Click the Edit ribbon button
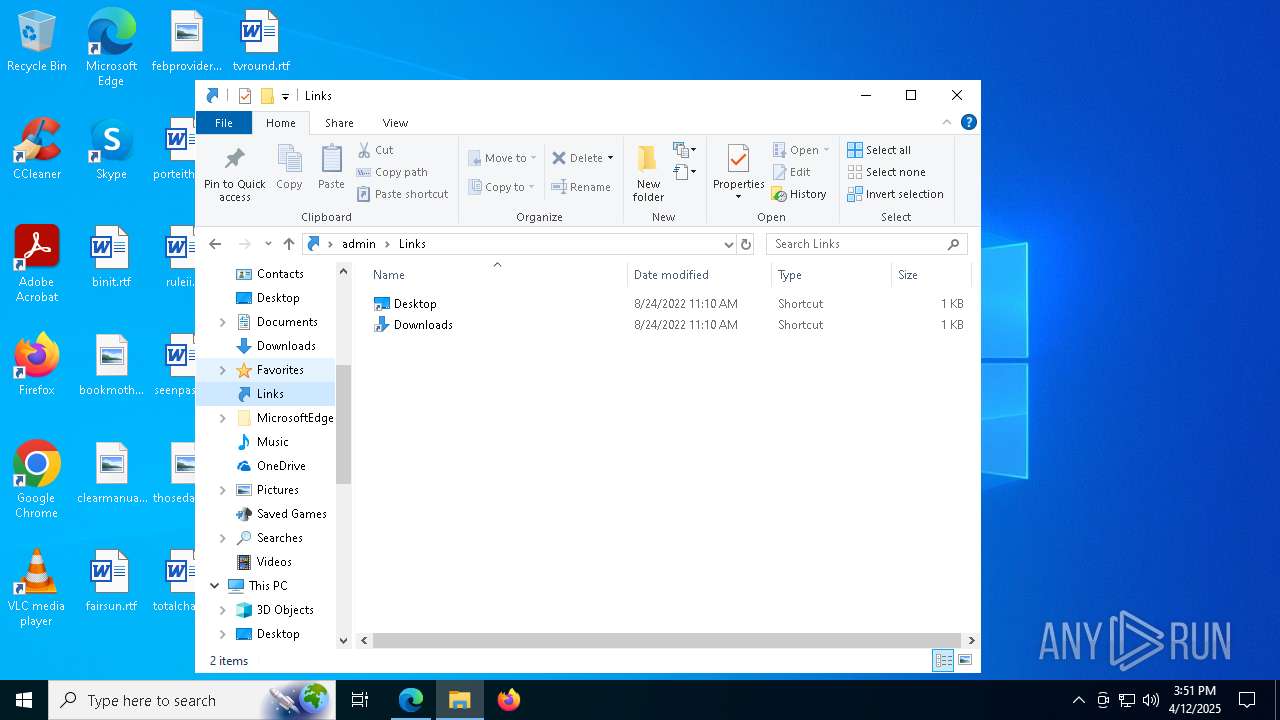 [x=792, y=172]
